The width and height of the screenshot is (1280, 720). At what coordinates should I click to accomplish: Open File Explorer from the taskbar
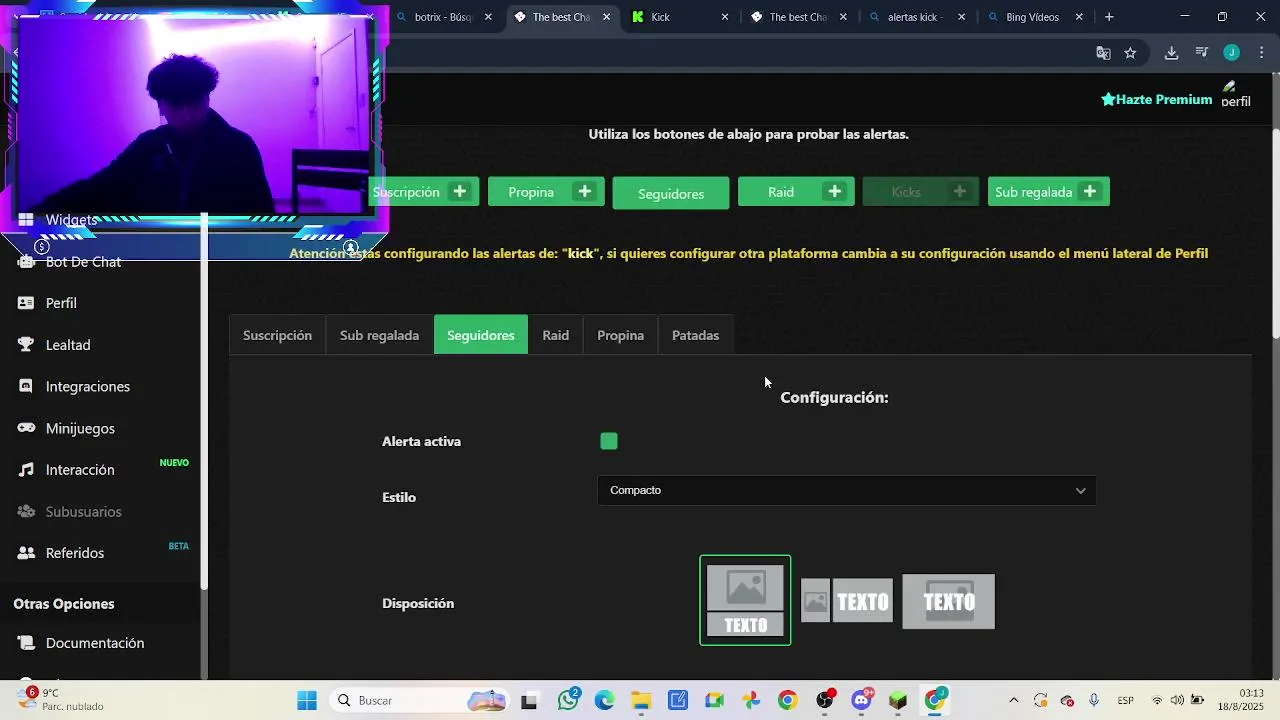click(640, 700)
